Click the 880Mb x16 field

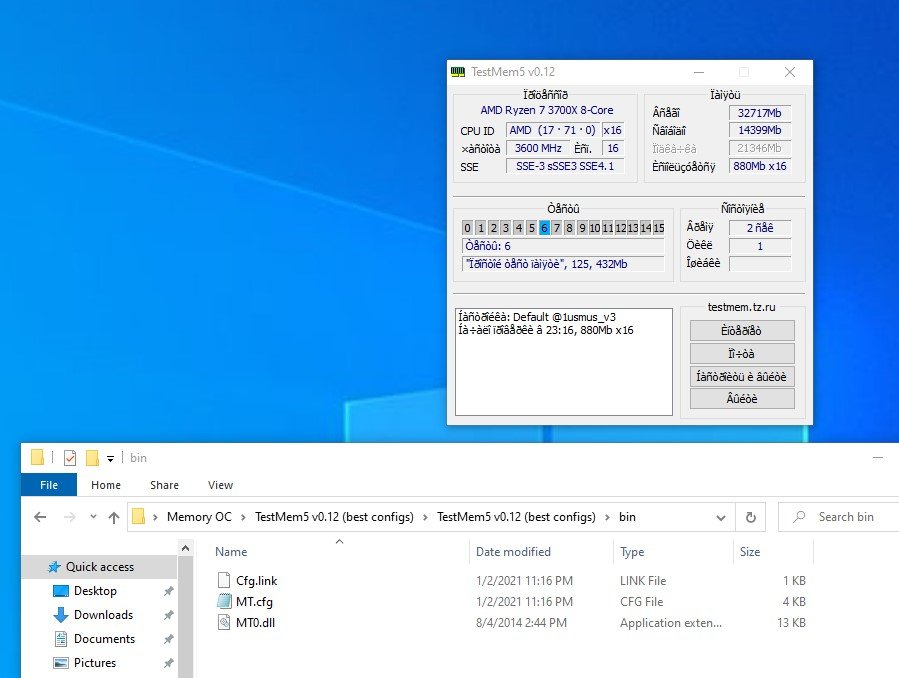[760, 166]
